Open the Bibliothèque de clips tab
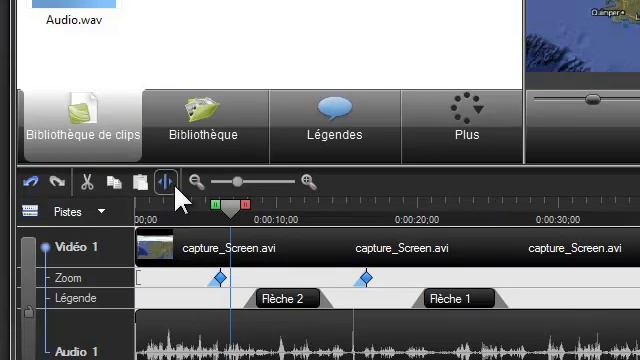The image size is (640, 360). click(x=83, y=125)
